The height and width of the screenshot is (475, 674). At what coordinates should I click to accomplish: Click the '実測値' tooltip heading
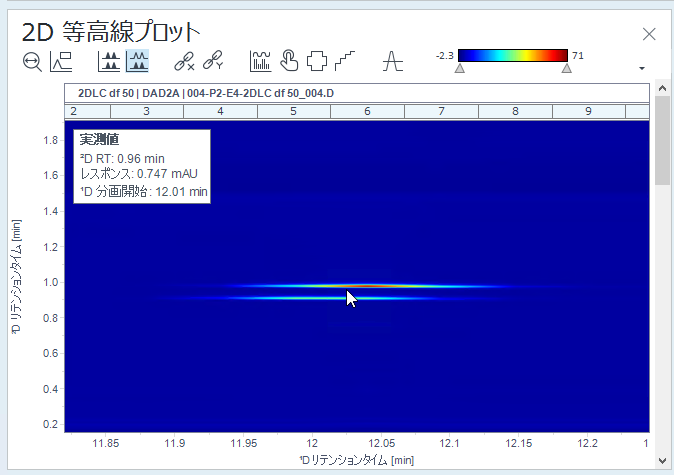(x=99, y=139)
